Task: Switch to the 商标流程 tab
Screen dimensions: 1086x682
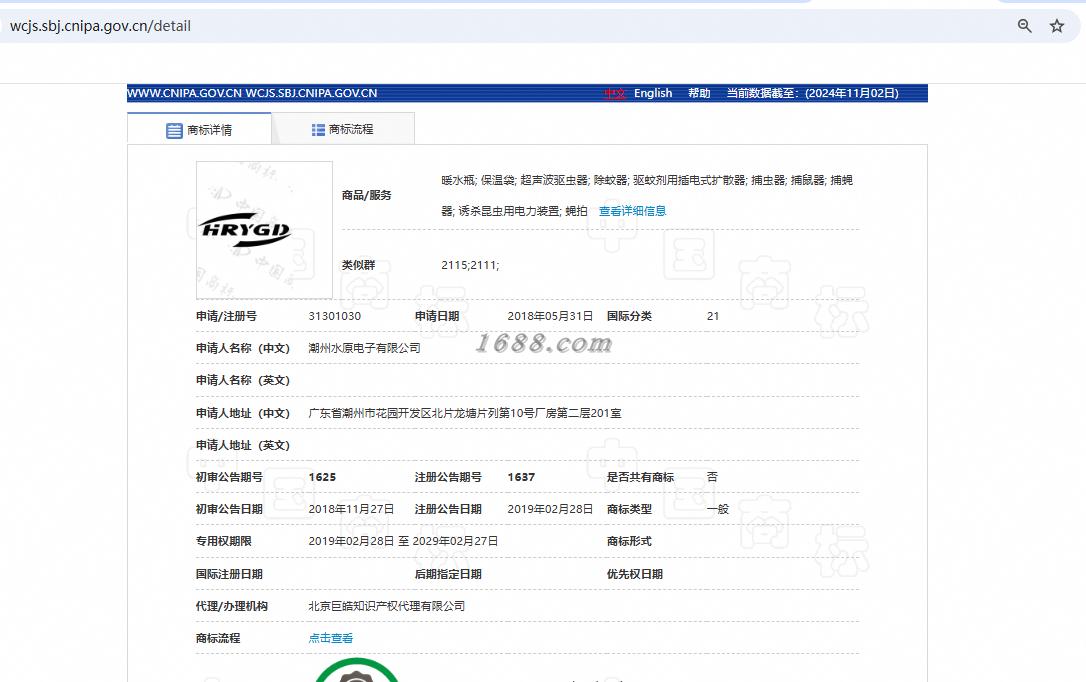Action: (x=343, y=129)
